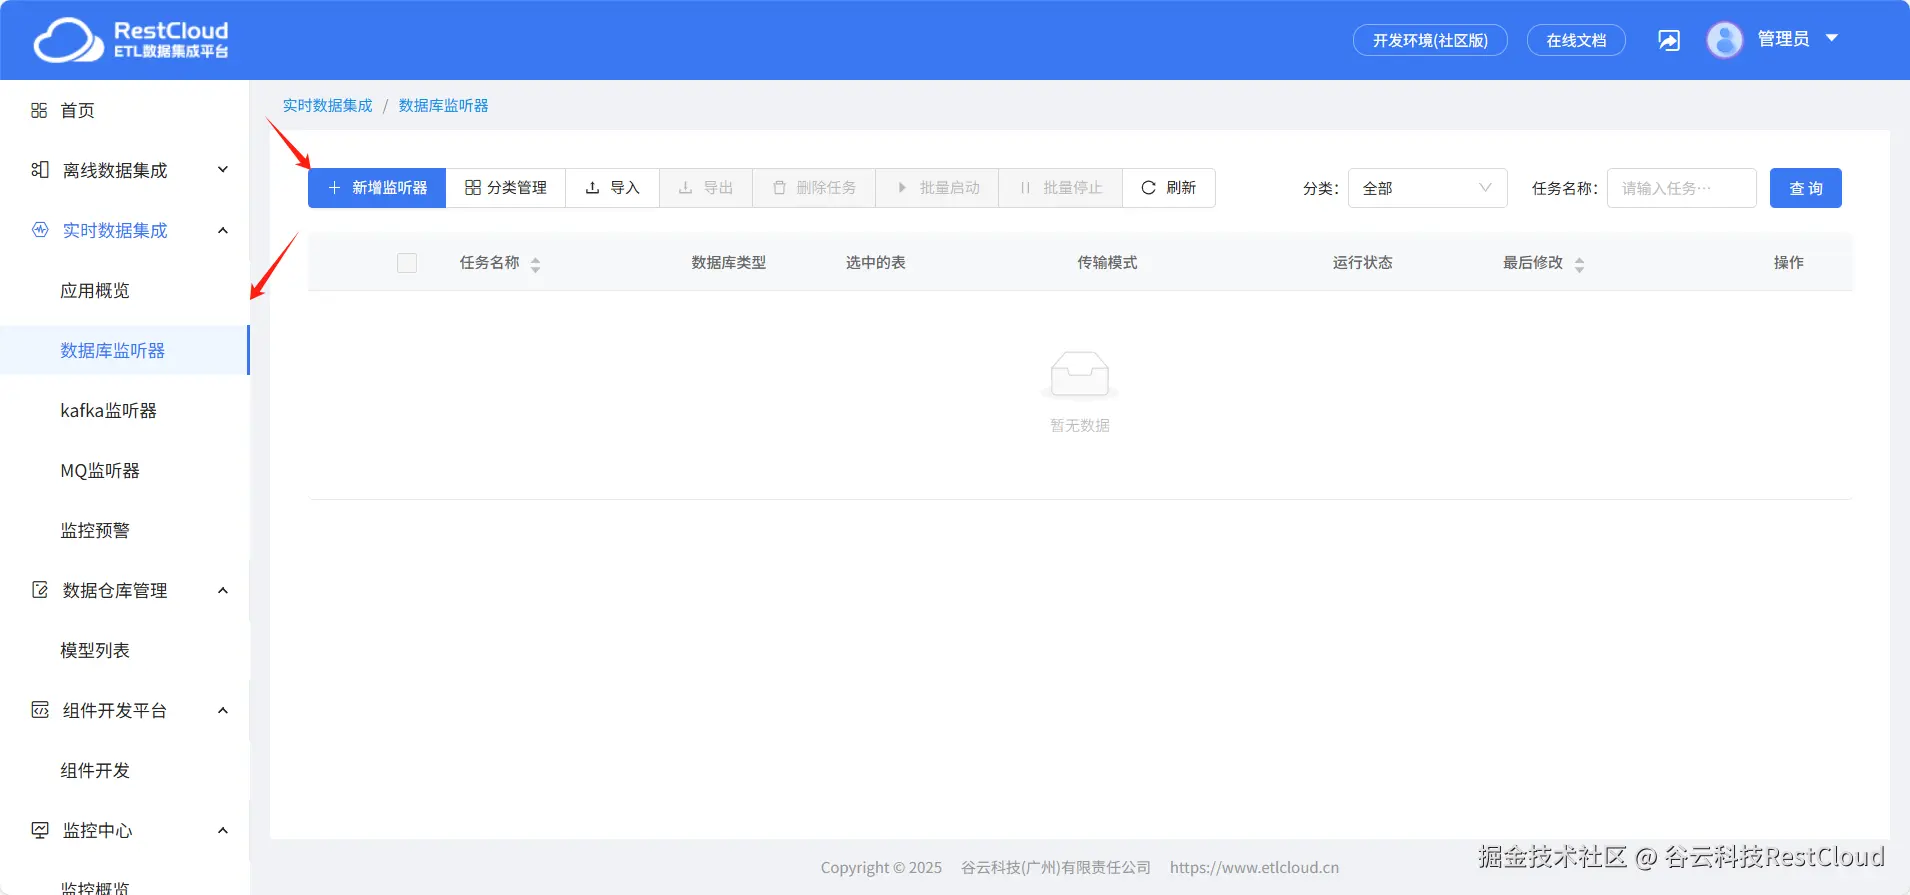Click the refresh icon on 刷新
The width and height of the screenshot is (1910, 895).
(1149, 188)
